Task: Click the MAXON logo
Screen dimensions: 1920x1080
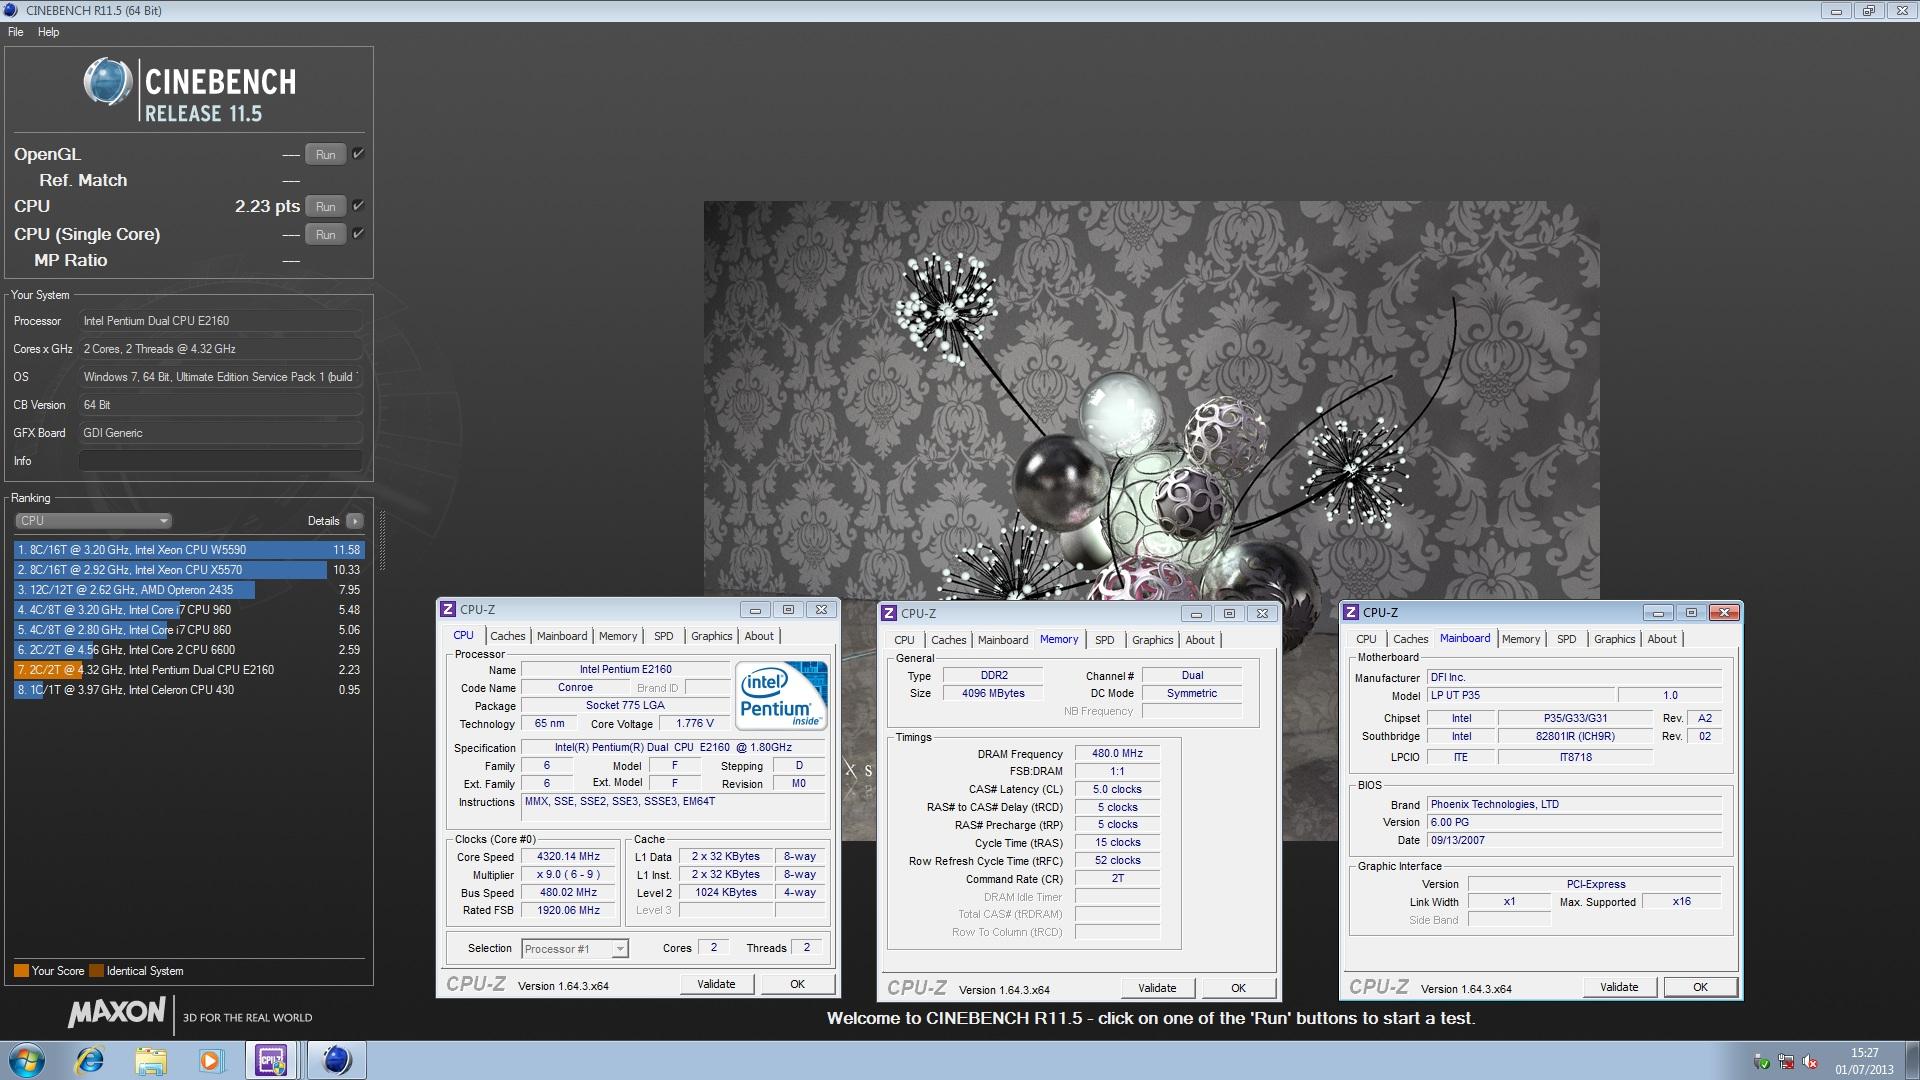Action: coord(116,1014)
